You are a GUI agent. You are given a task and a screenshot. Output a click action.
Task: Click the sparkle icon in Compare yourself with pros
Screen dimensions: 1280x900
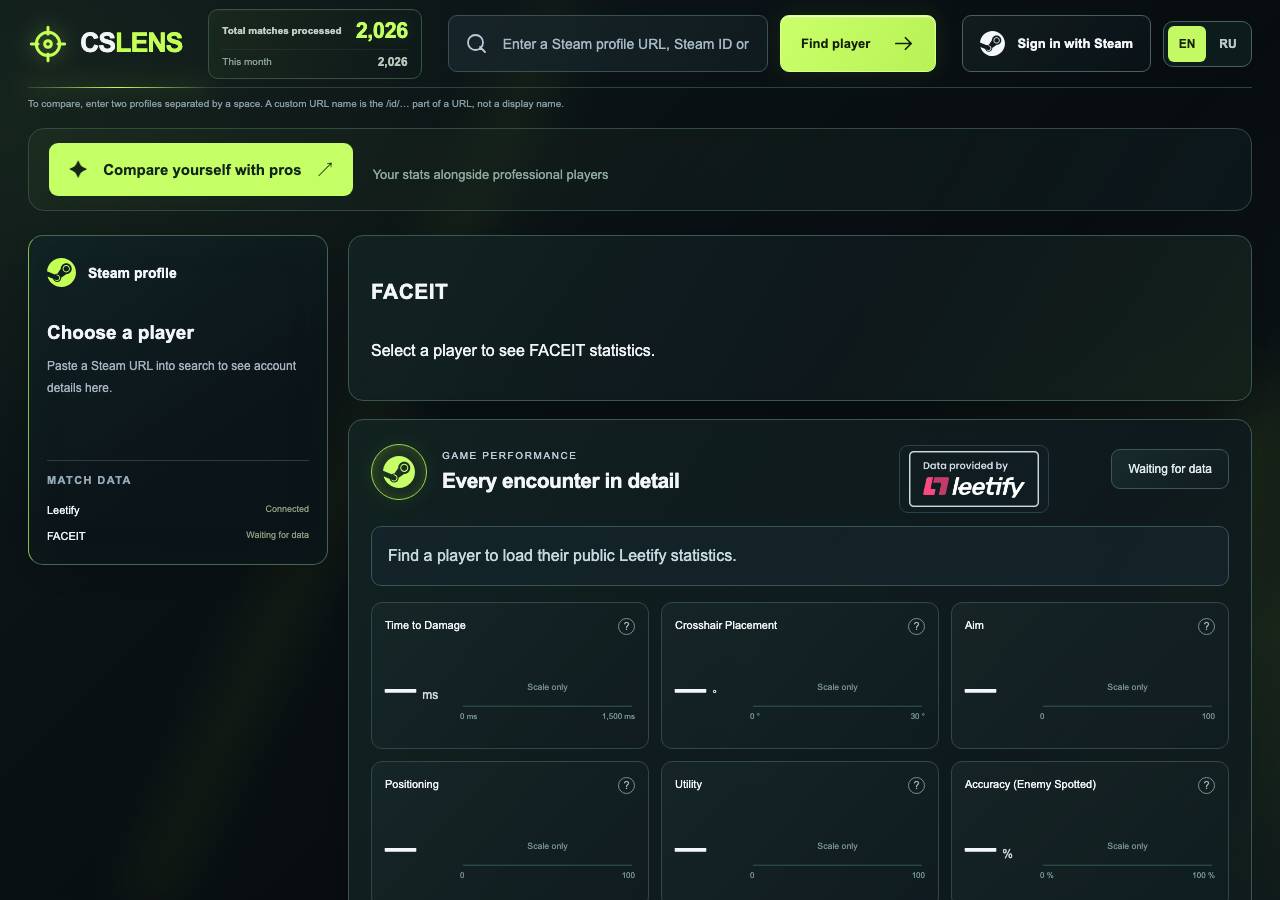pyautogui.click(x=78, y=170)
